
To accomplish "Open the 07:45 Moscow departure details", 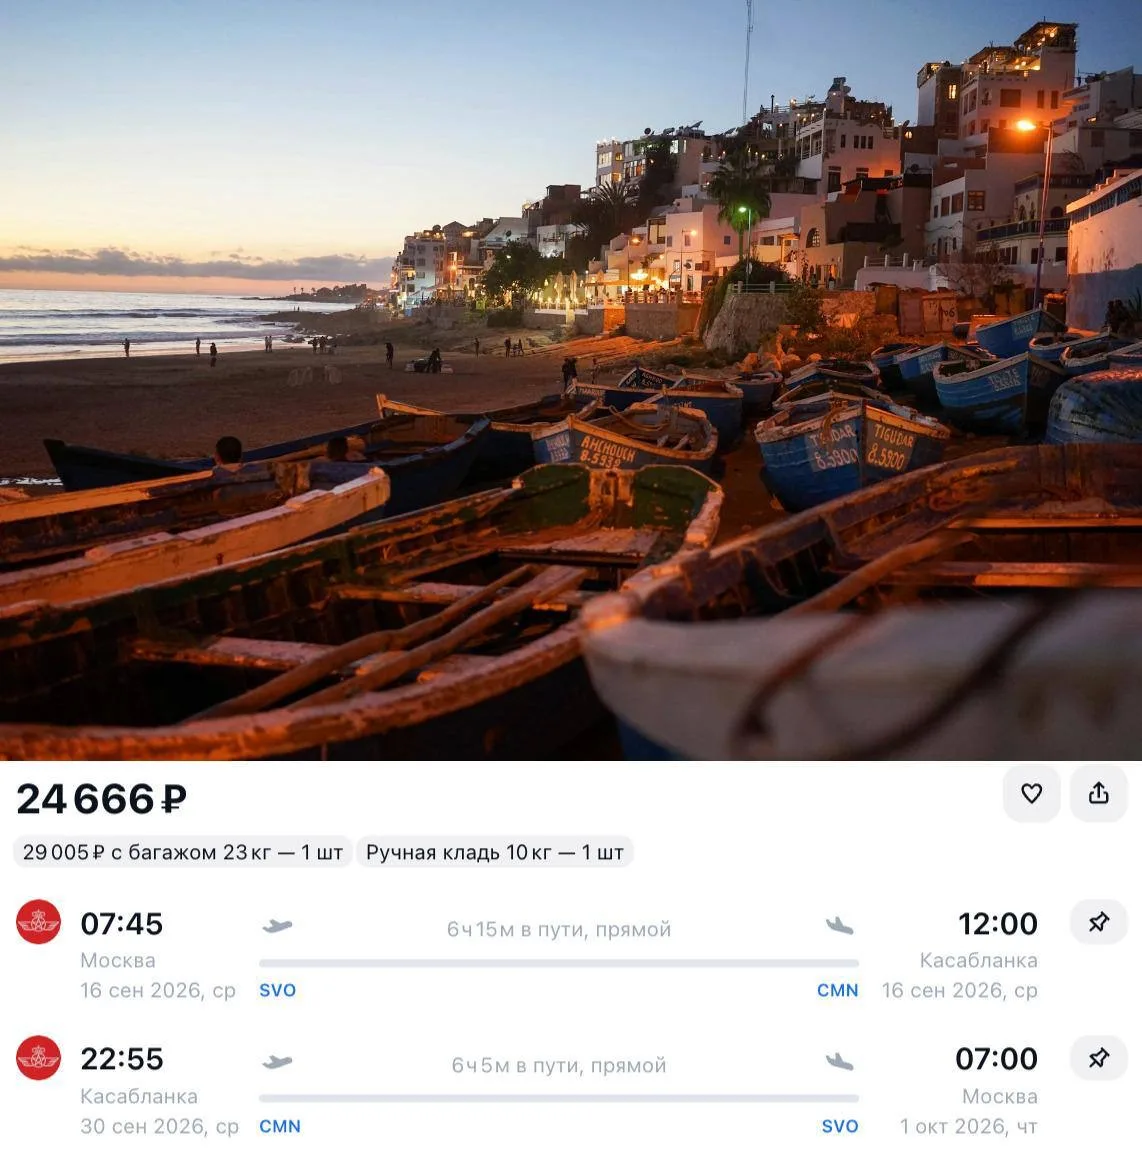I will [x=122, y=924].
